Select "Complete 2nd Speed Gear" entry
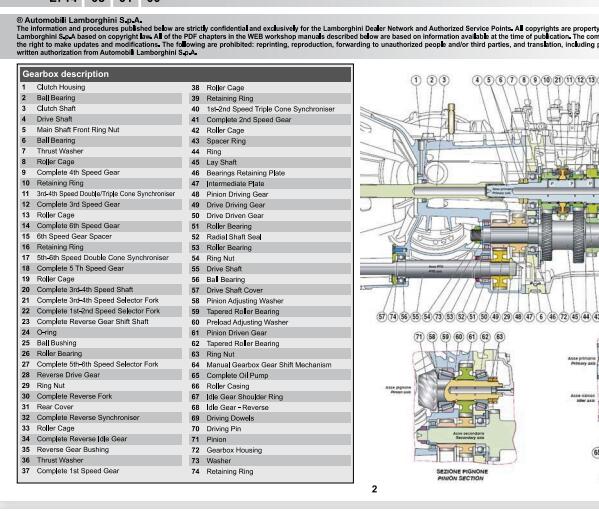The width and height of the screenshot is (599, 511). pos(270,120)
